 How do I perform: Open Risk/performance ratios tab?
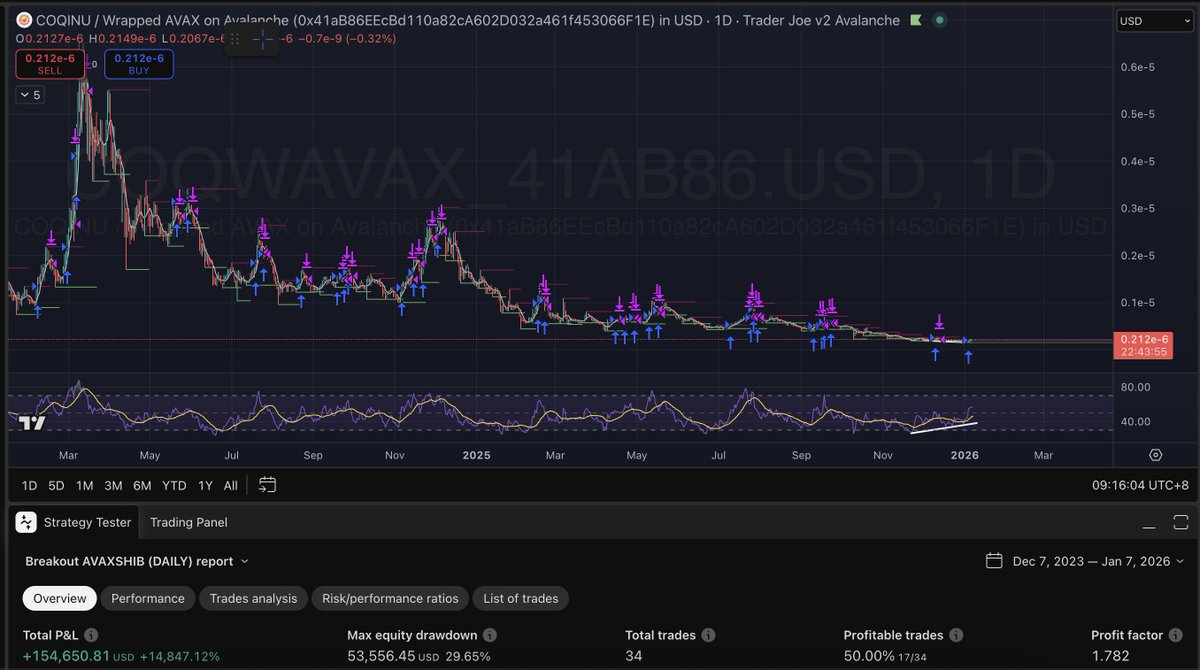[390, 598]
